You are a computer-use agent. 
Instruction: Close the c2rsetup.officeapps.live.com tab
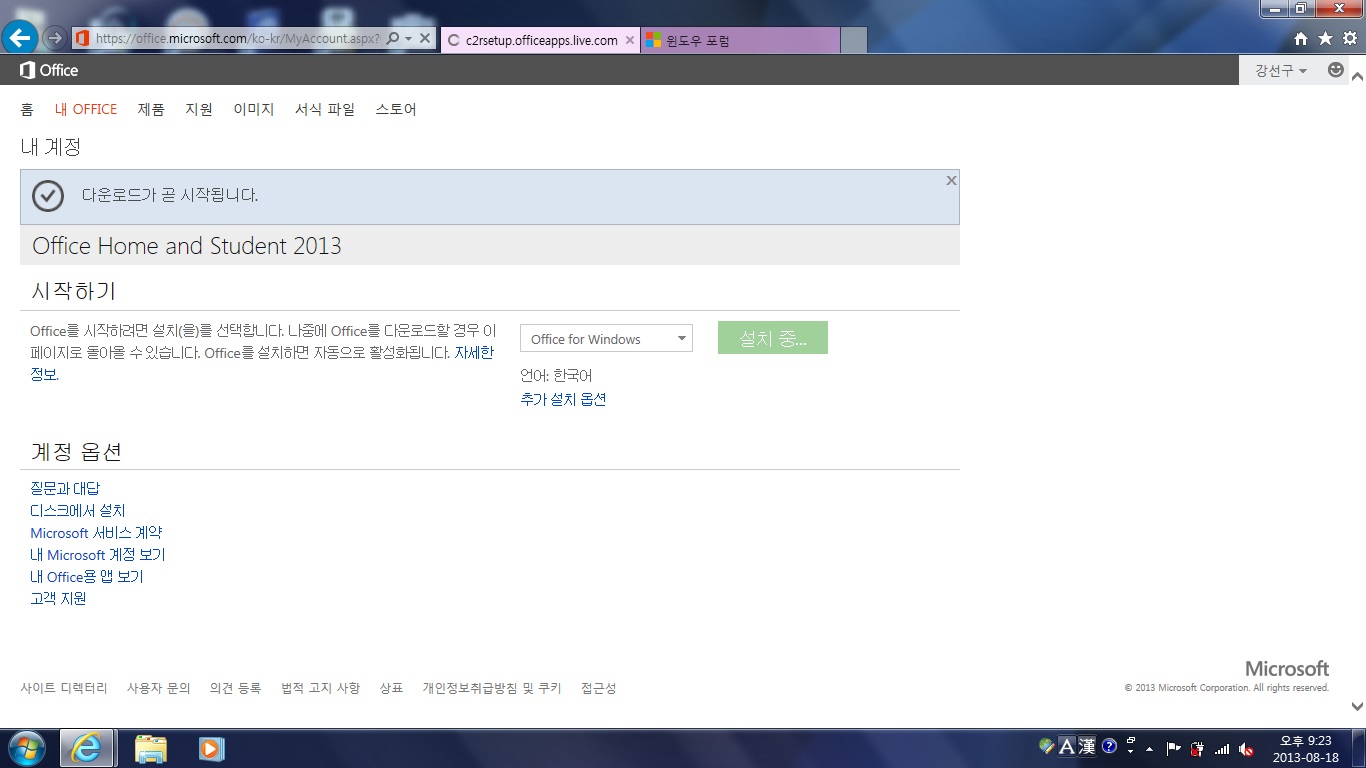click(x=630, y=40)
